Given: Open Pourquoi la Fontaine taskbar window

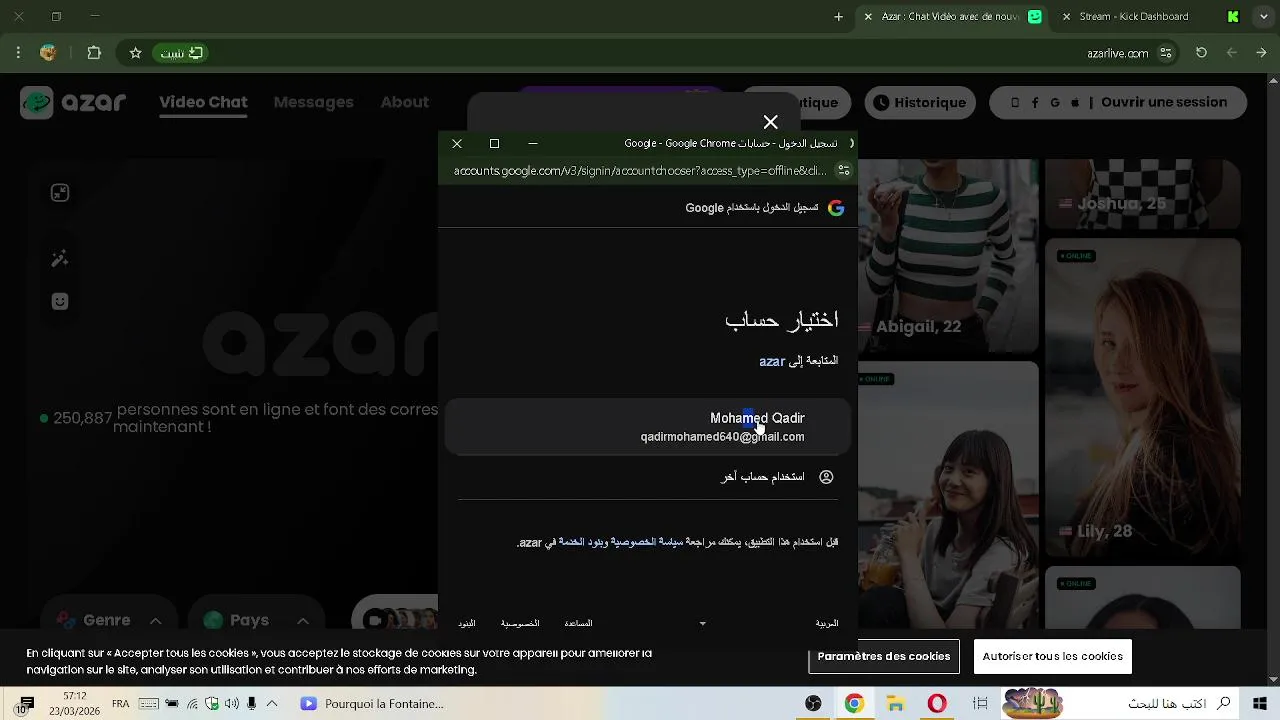Looking at the screenshot, I should tap(372, 704).
